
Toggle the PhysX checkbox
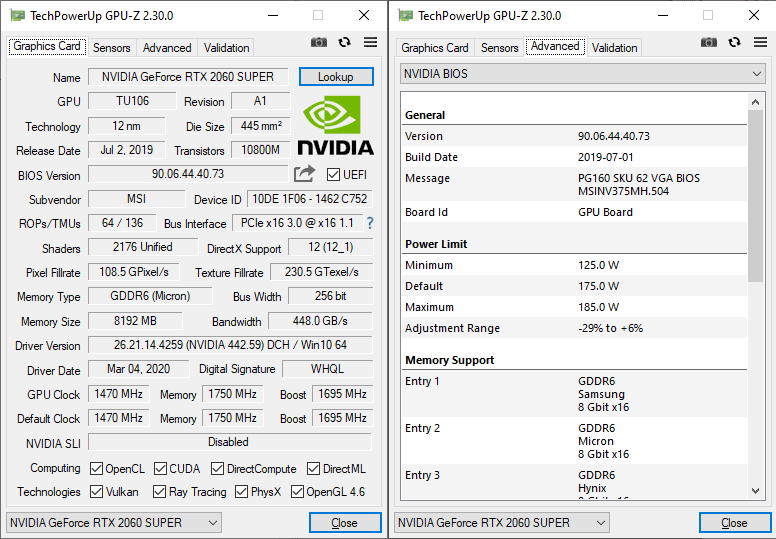(x=242, y=491)
